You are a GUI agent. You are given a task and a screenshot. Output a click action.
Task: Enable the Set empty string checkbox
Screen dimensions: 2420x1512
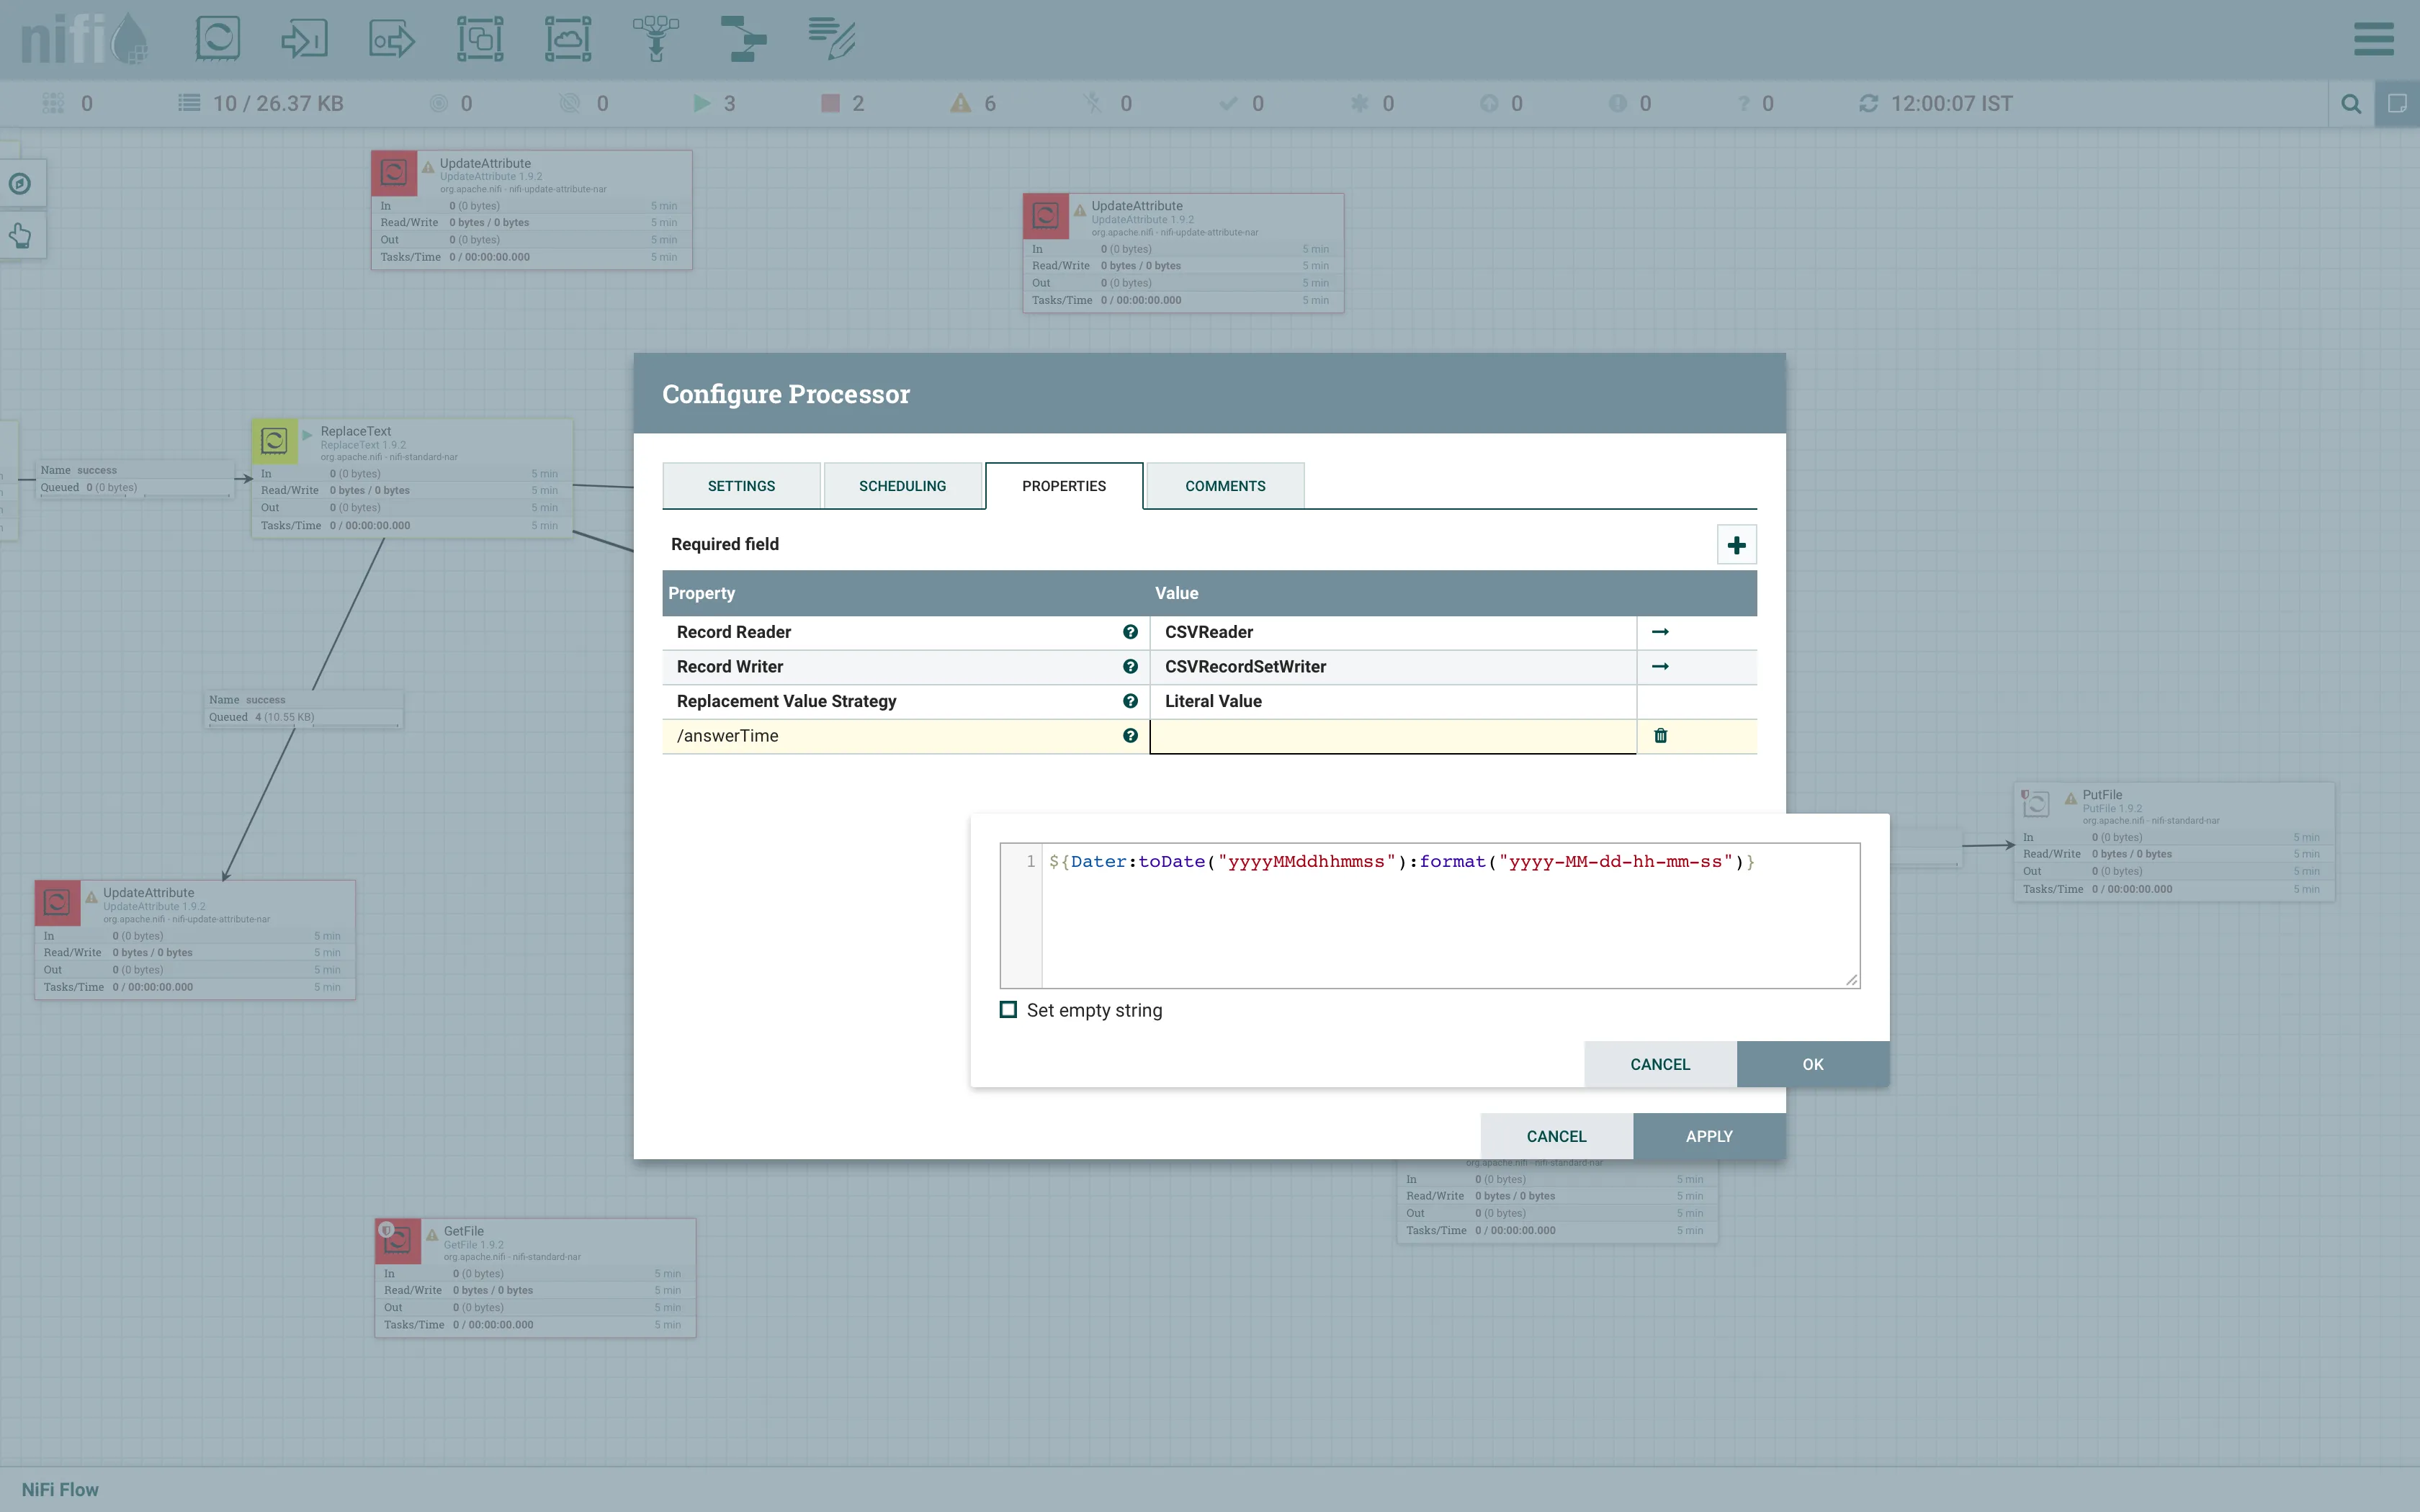(x=1008, y=1010)
